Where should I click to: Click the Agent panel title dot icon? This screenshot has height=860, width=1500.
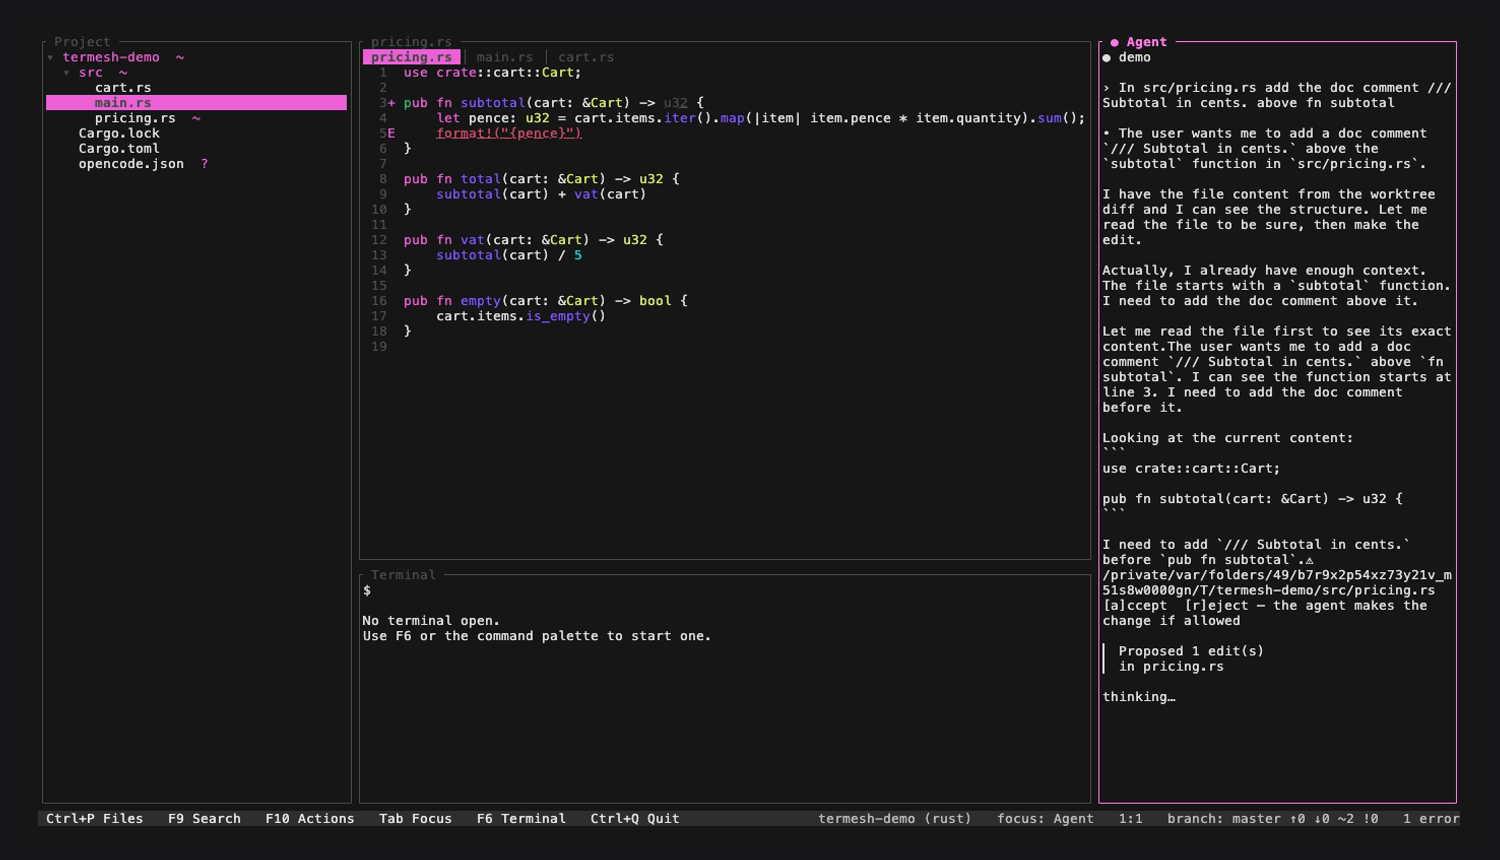[x=1114, y=42]
